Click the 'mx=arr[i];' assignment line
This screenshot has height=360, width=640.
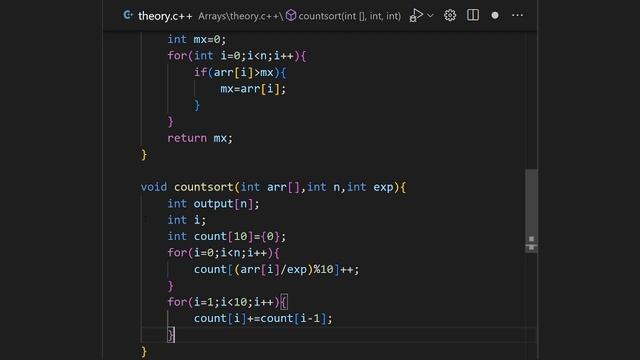coord(253,89)
